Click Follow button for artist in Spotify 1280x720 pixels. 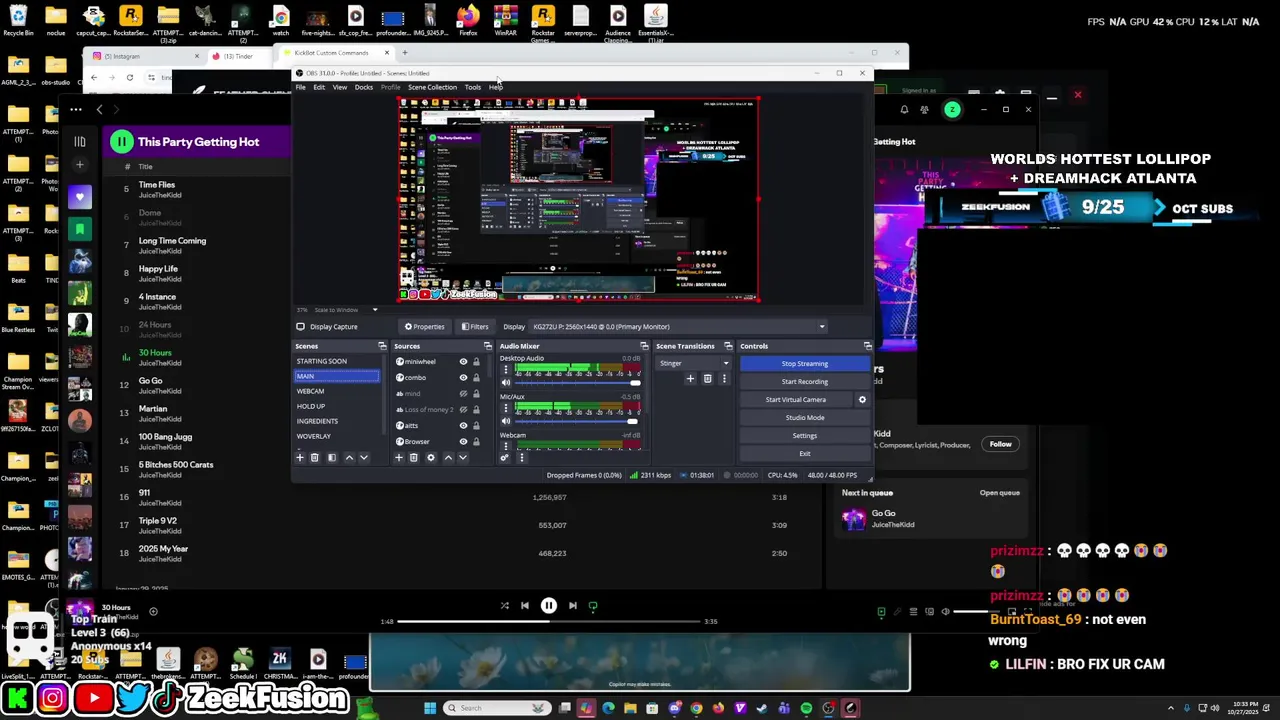click(1001, 444)
